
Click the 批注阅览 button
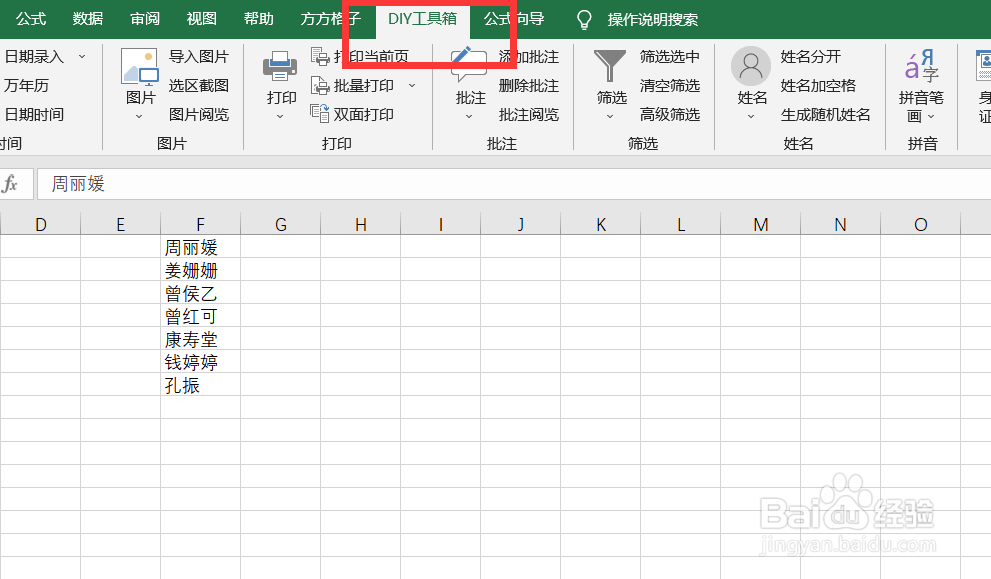(528, 114)
